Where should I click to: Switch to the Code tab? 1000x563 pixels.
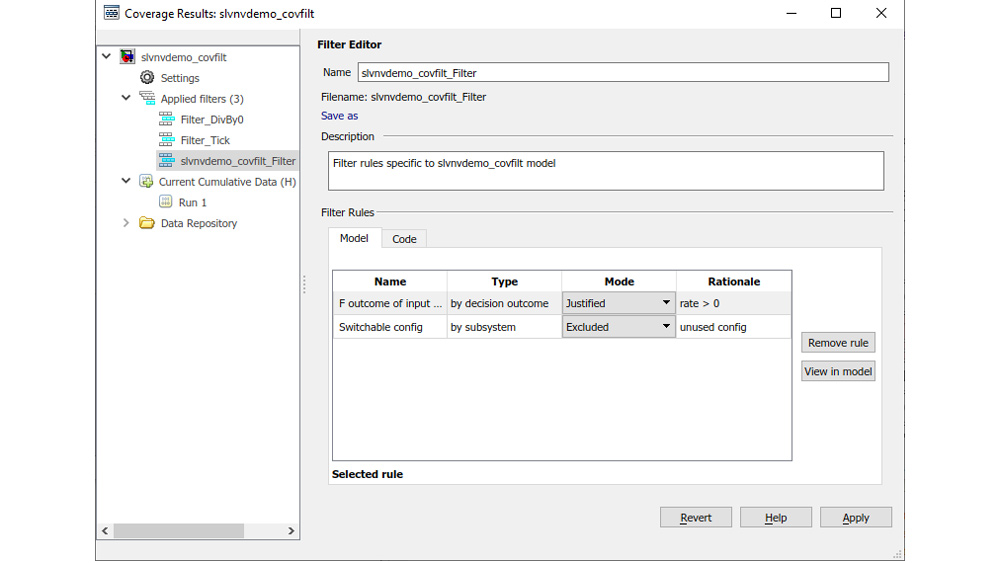click(x=404, y=239)
